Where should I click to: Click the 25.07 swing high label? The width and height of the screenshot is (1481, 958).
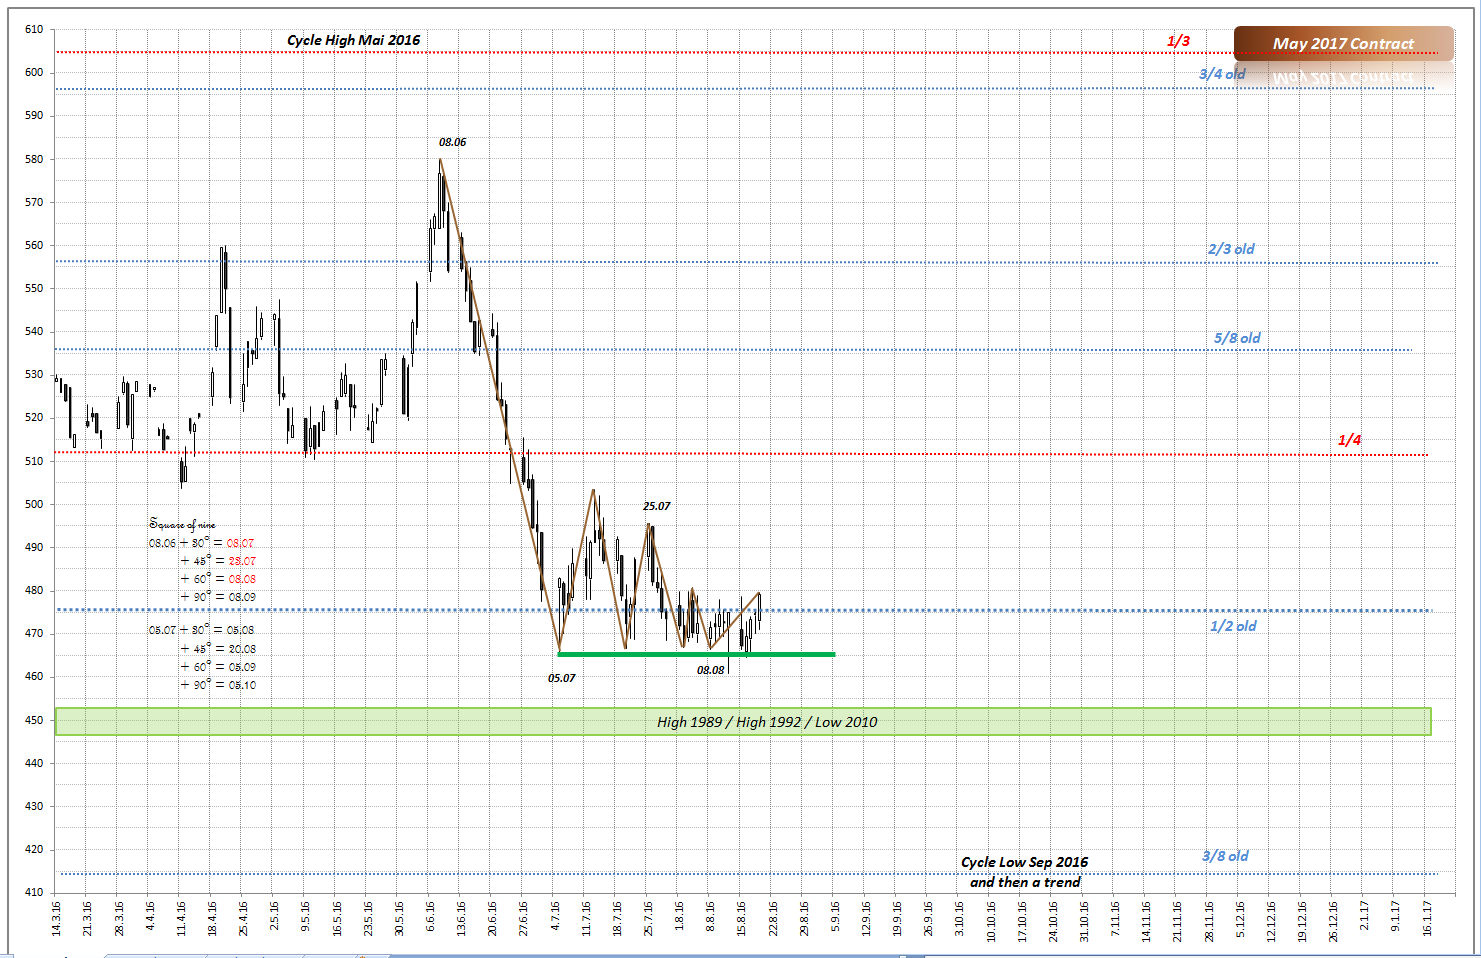(x=656, y=506)
